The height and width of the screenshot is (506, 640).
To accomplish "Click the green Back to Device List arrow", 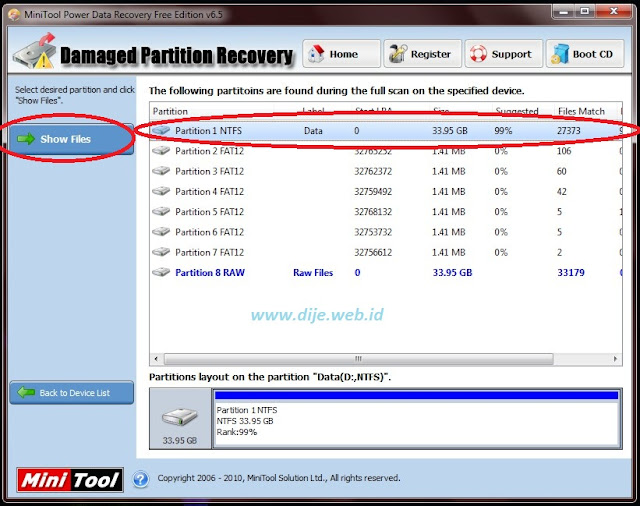I will pos(26,393).
